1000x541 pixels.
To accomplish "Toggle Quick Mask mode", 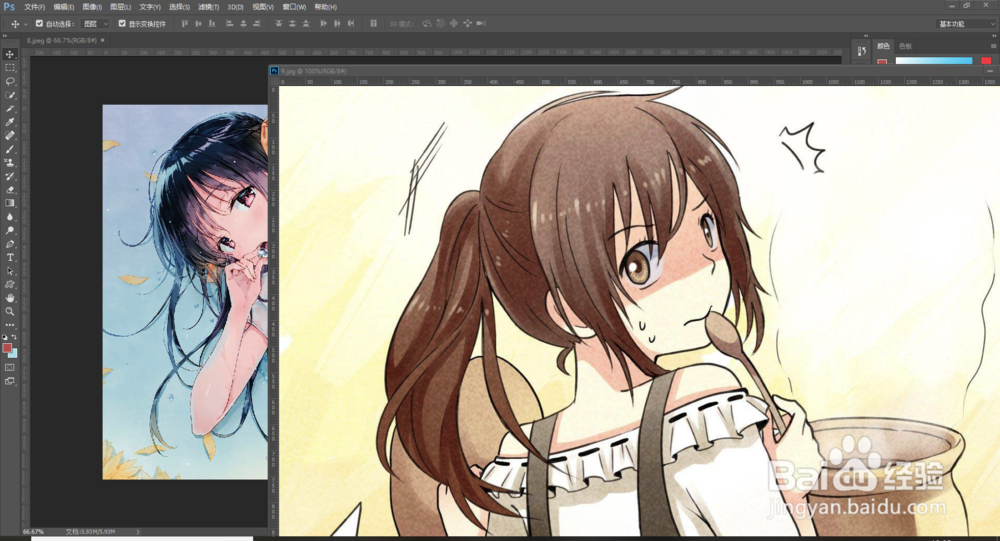I will tap(10, 367).
